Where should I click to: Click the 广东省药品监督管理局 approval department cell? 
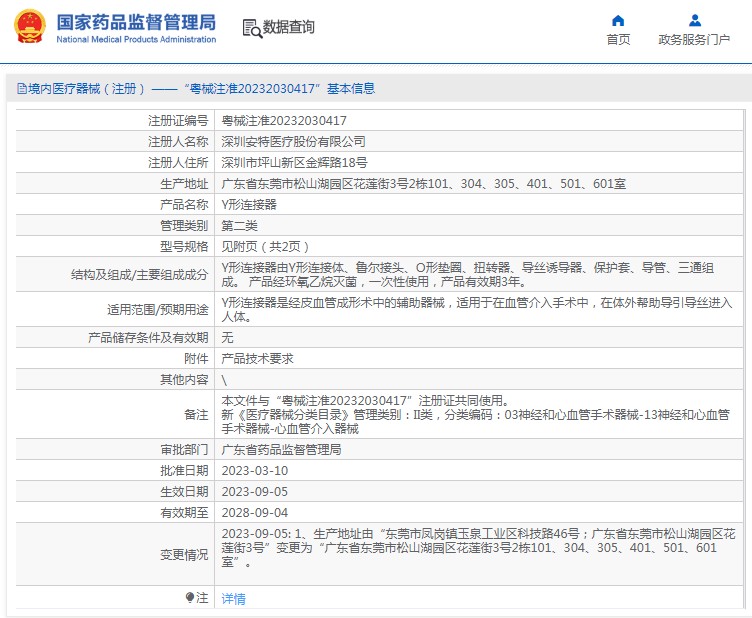tap(281, 450)
